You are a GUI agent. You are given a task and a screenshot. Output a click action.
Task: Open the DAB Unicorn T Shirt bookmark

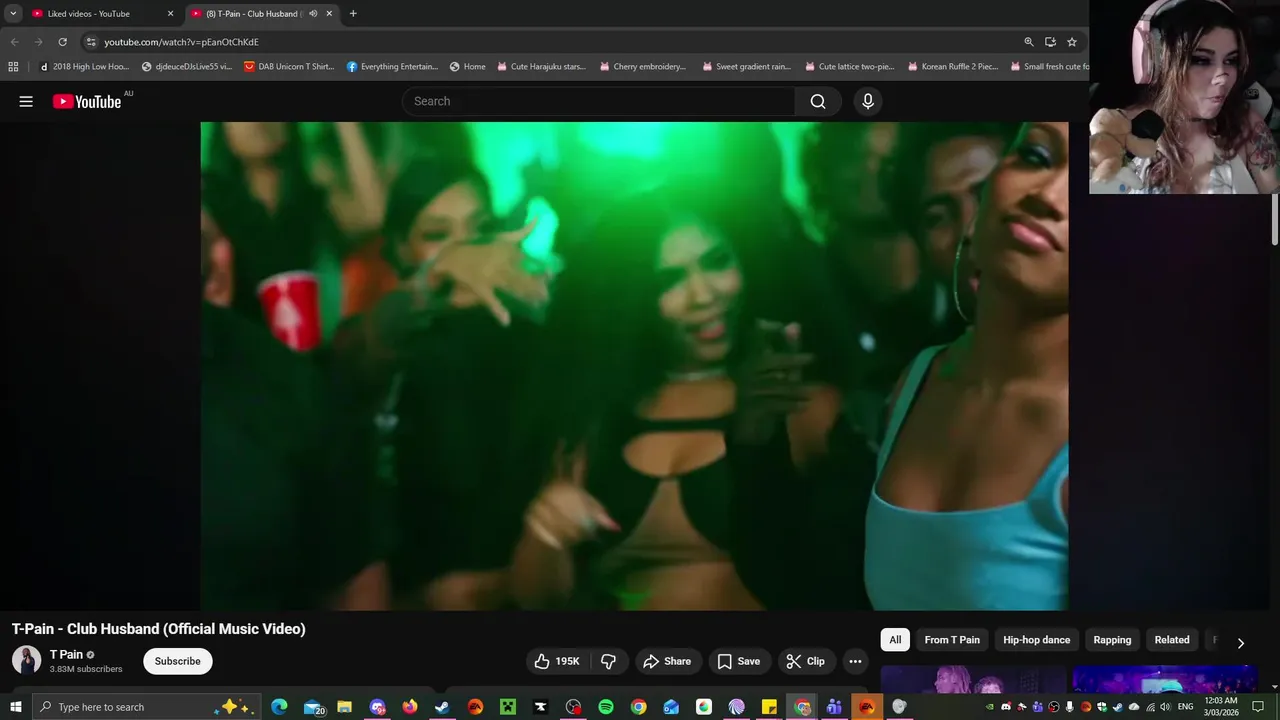[289, 67]
